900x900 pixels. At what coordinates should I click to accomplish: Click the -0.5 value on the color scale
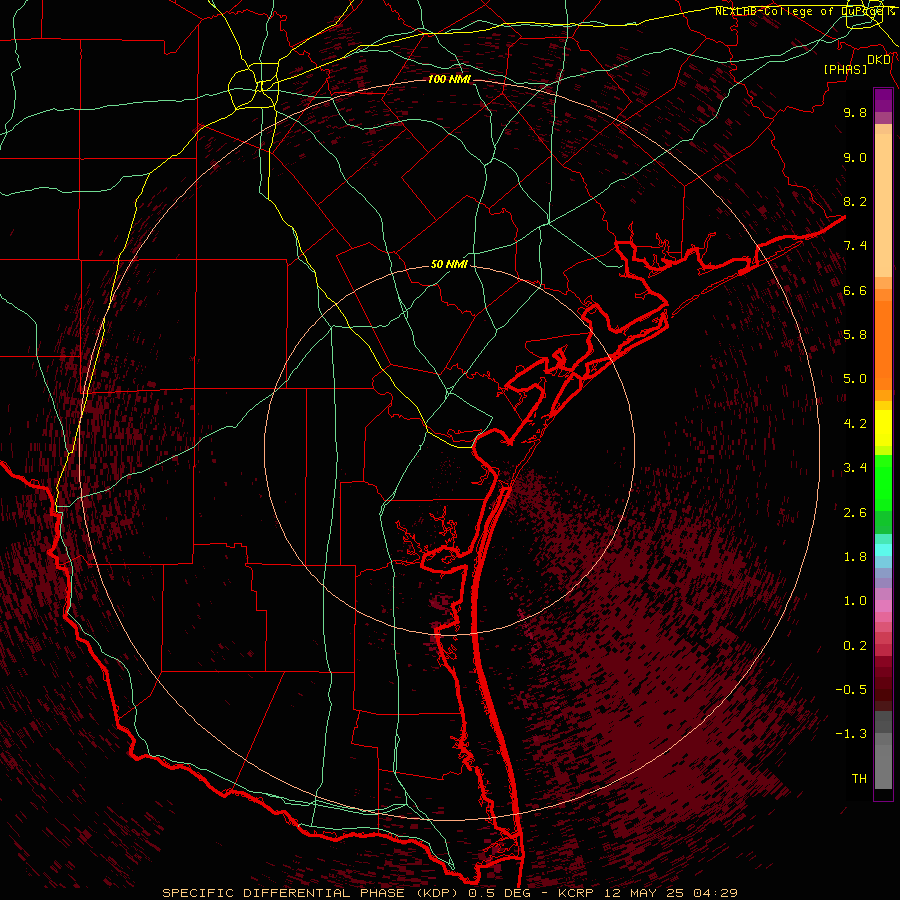[x=851, y=690]
